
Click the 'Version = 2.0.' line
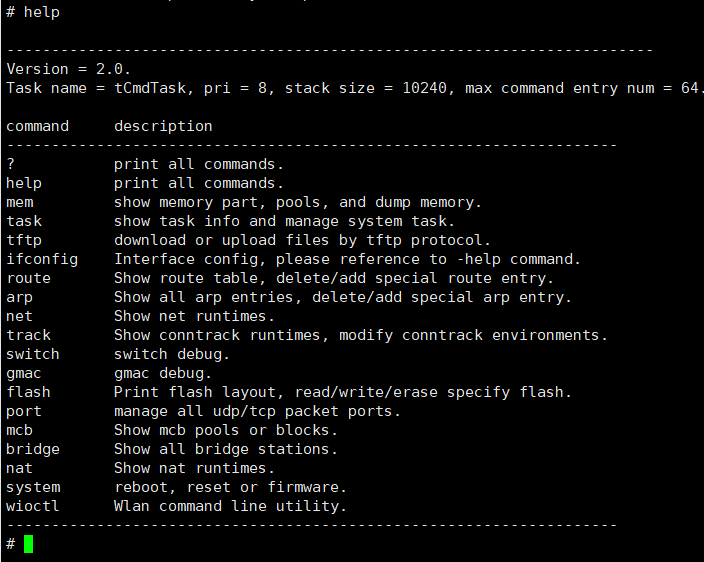pyautogui.click(x=69, y=69)
